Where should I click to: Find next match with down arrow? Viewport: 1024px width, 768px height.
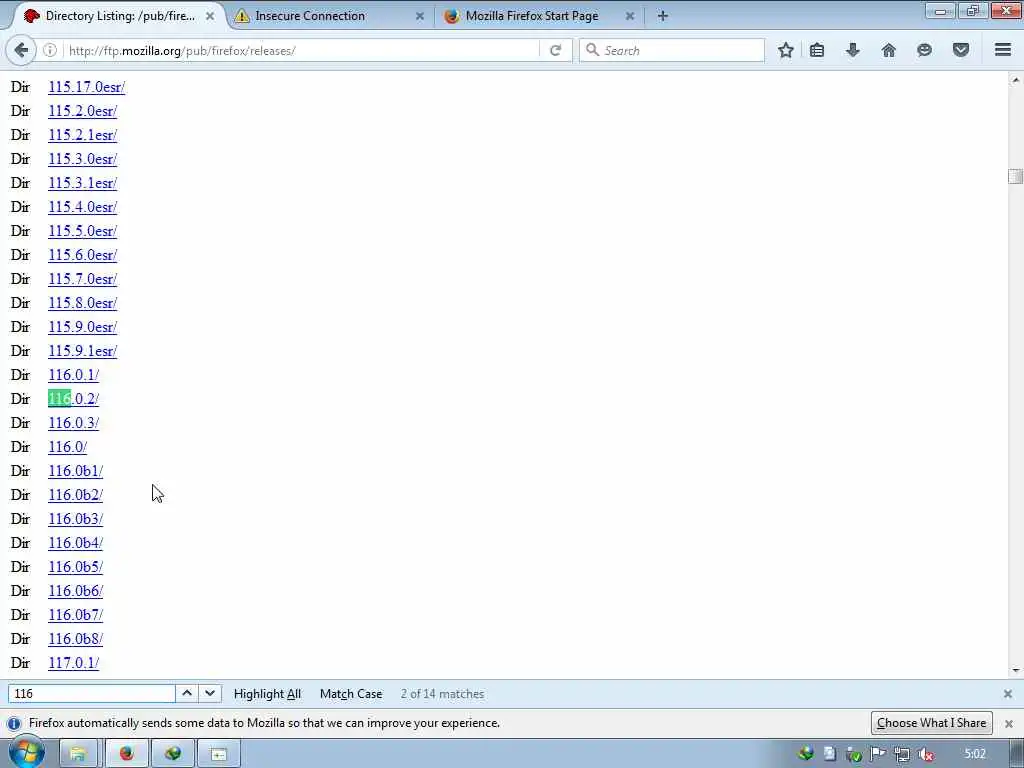(x=210, y=693)
